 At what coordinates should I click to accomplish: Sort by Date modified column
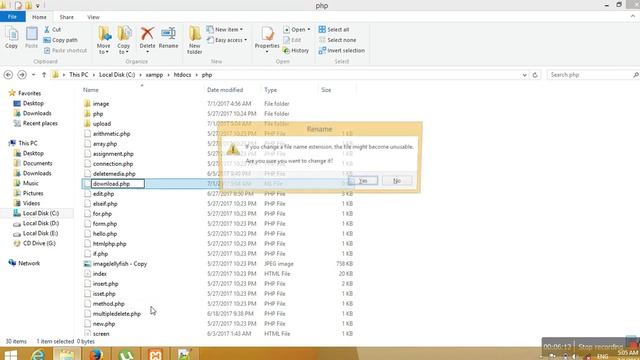225,90
